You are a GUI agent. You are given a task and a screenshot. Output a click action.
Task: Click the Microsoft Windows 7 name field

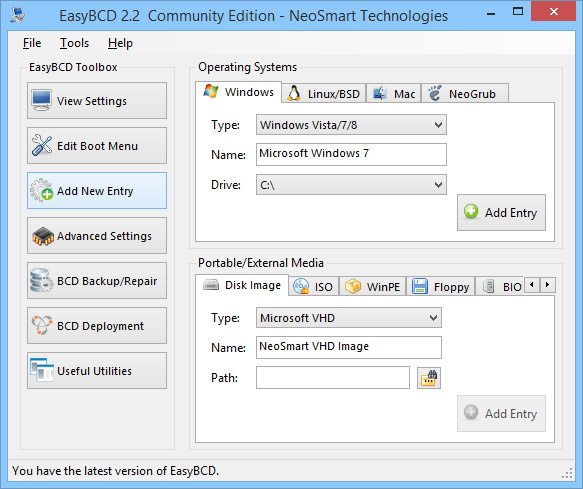click(x=351, y=154)
